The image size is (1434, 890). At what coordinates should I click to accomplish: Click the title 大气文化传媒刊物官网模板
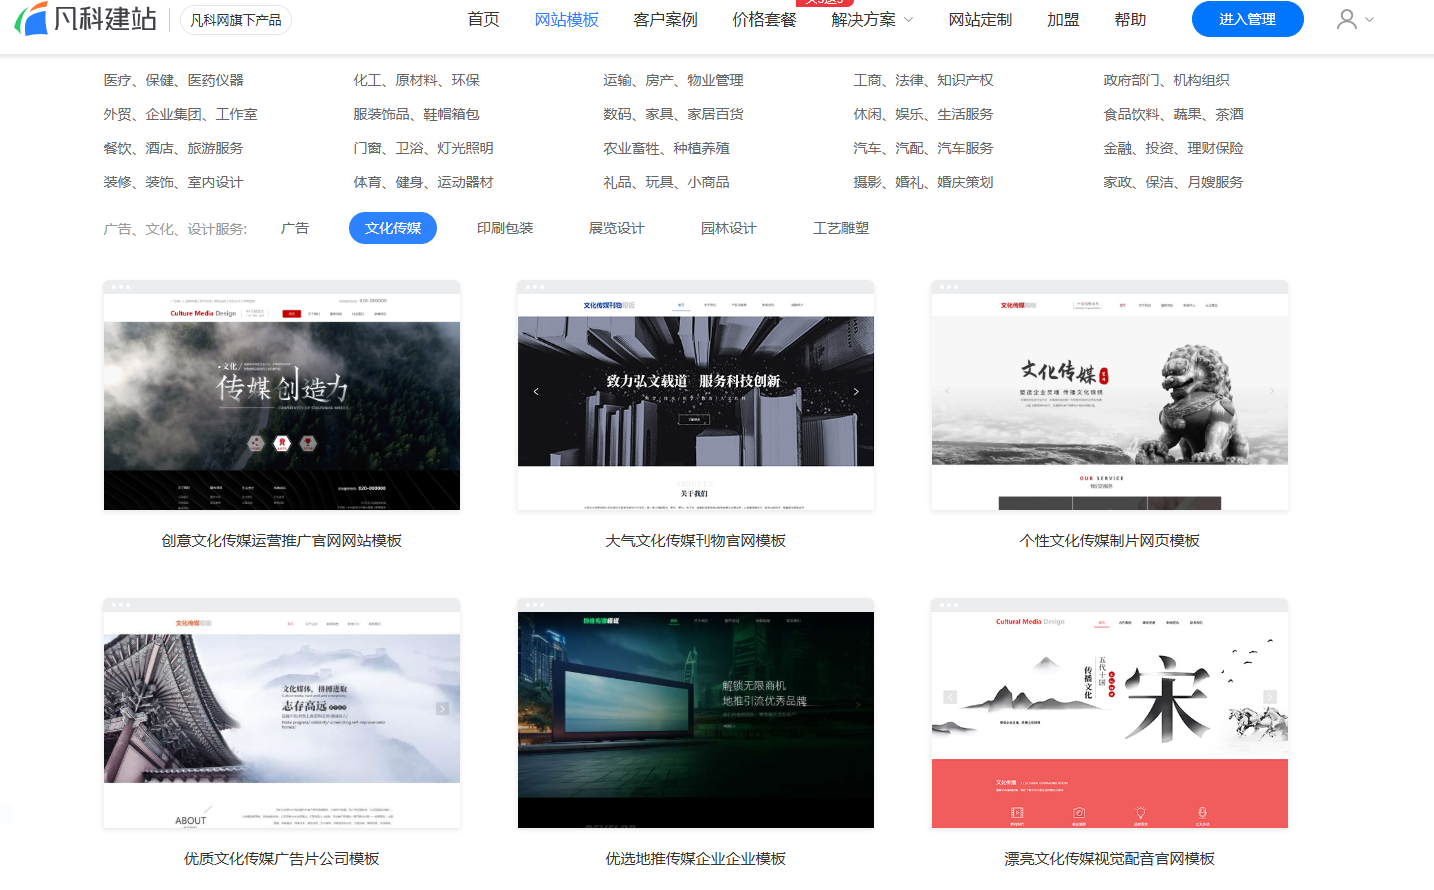coord(696,541)
